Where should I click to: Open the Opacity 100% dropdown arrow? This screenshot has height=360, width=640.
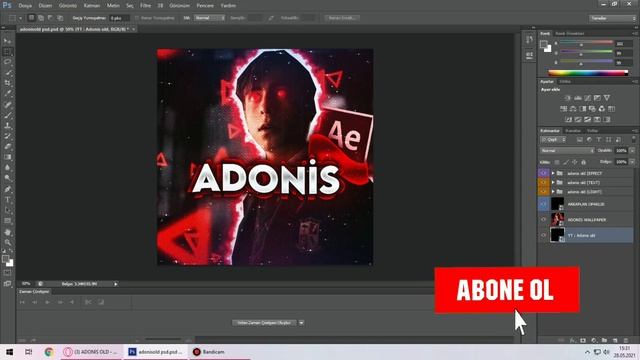pos(632,151)
